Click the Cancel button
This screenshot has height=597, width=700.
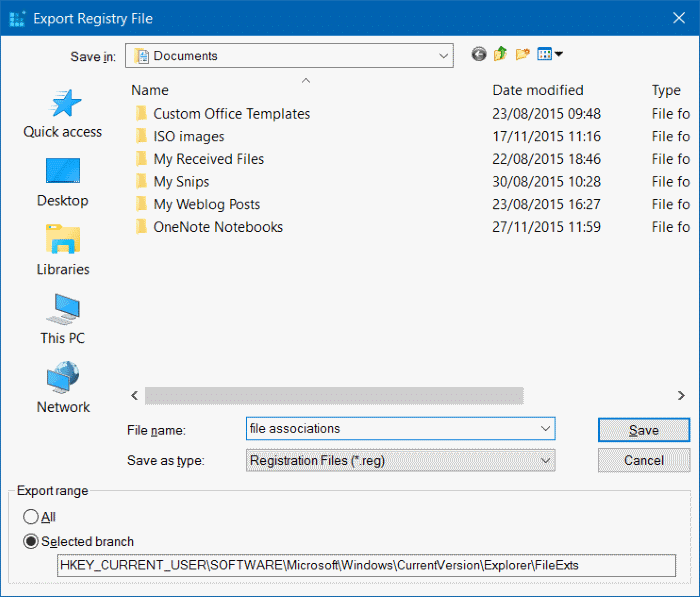click(644, 460)
